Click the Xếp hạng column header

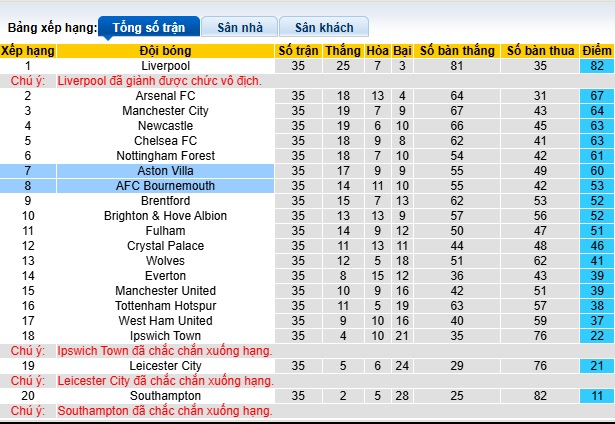pos(28,50)
